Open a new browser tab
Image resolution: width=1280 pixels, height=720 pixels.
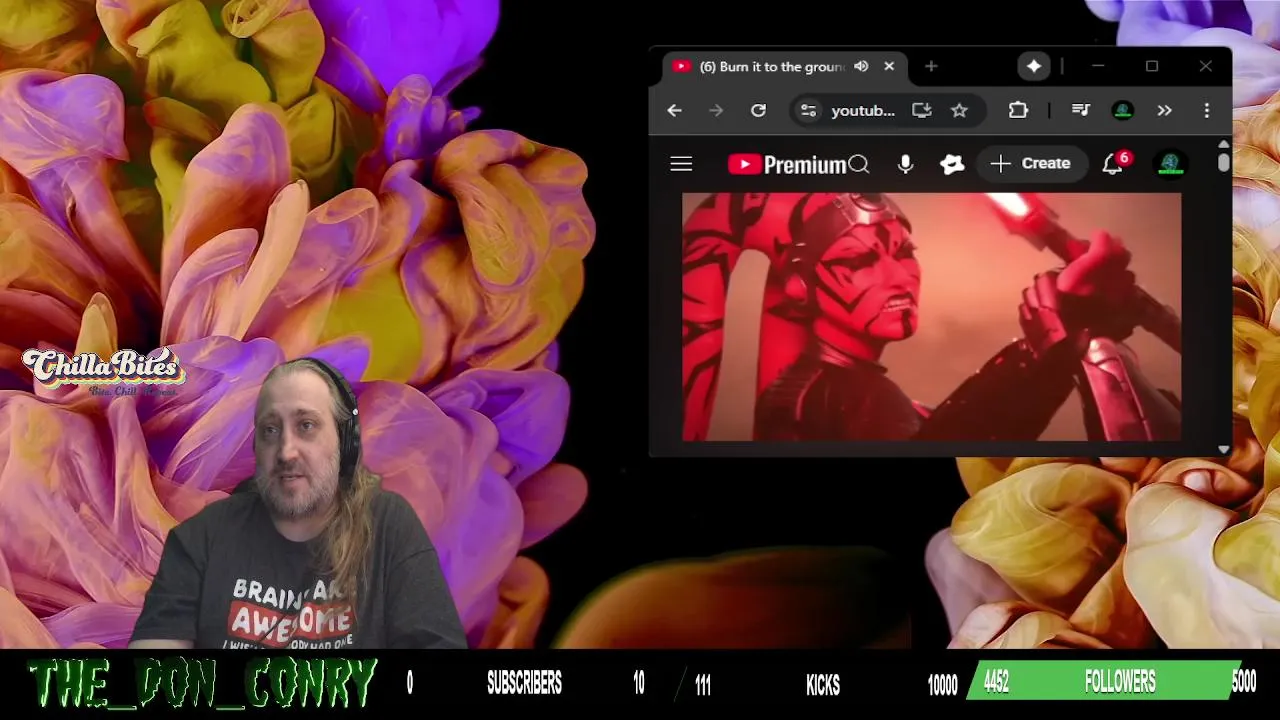click(931, 67)
